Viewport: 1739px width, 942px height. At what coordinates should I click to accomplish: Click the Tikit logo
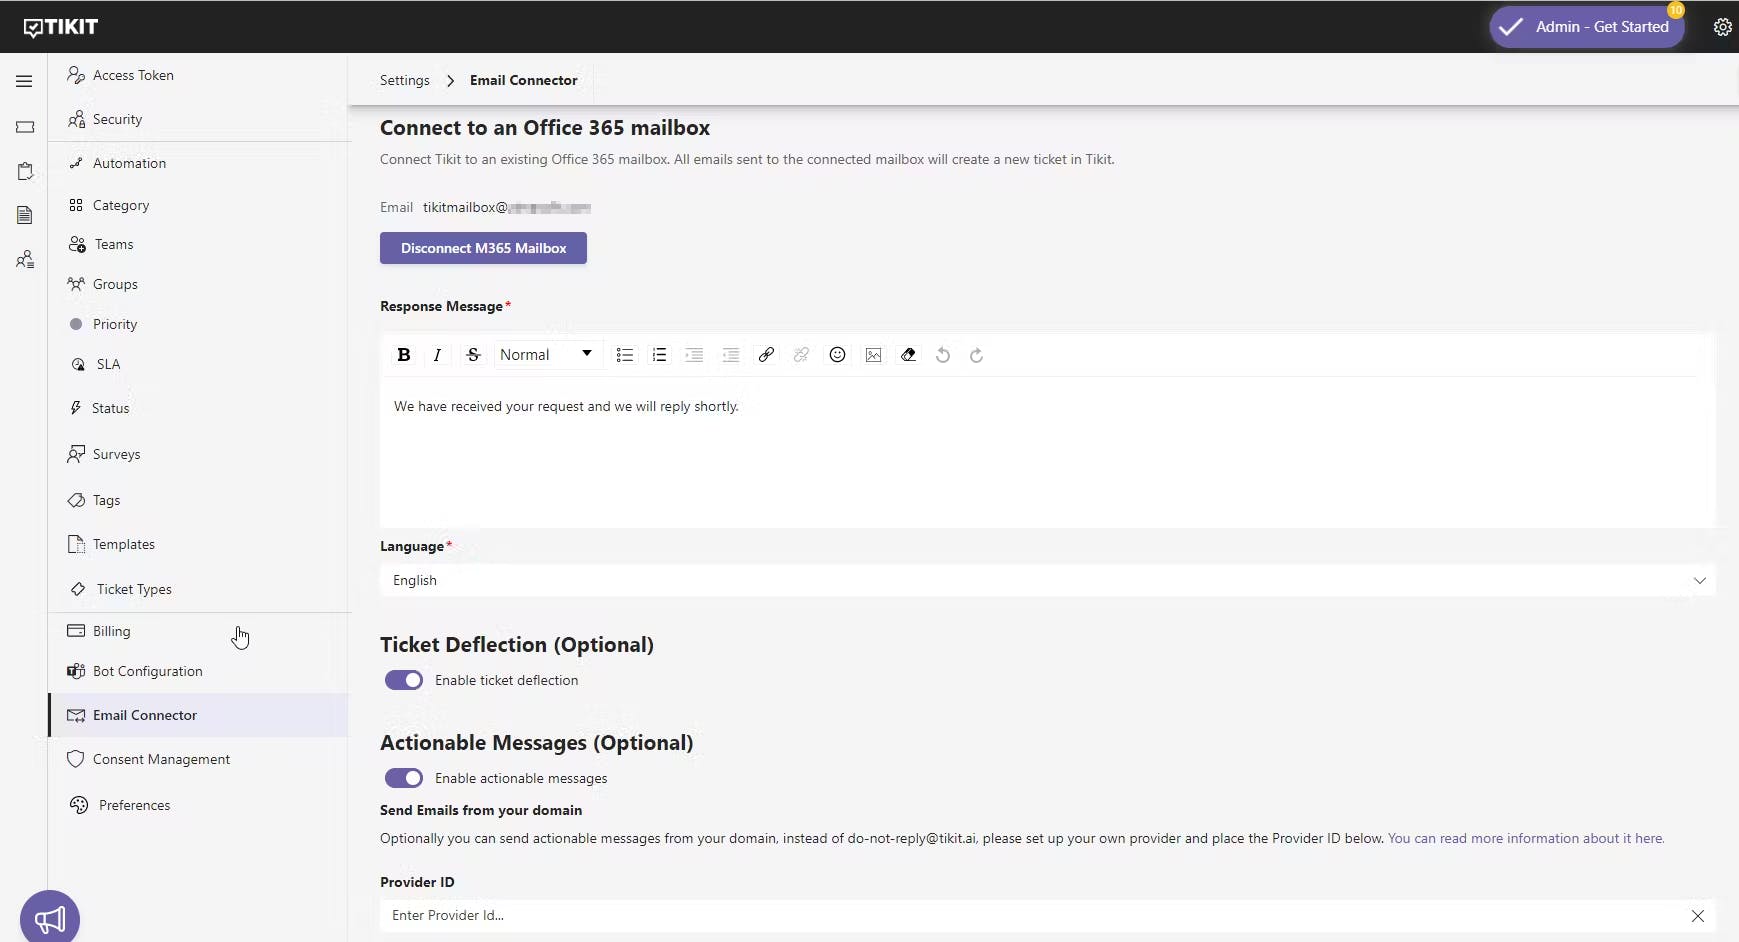(x=61, y=27)
